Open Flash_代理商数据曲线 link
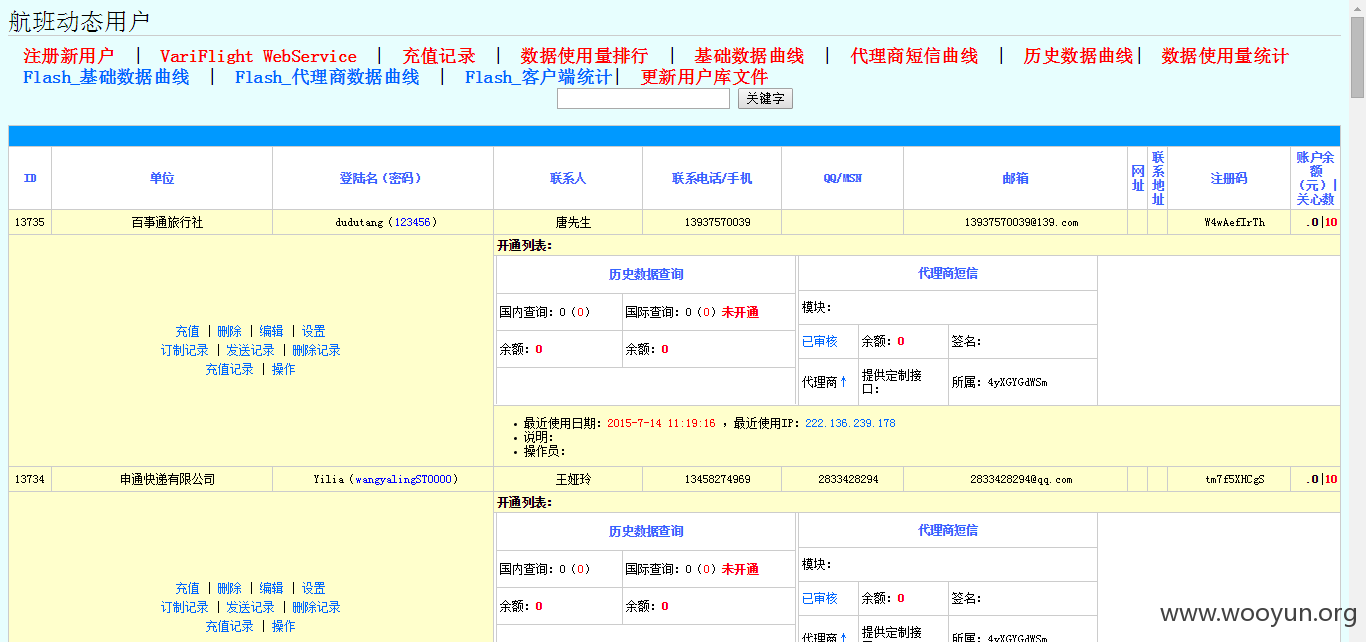1366x642 pixels. pyautogui.click(x=327, y=77)
